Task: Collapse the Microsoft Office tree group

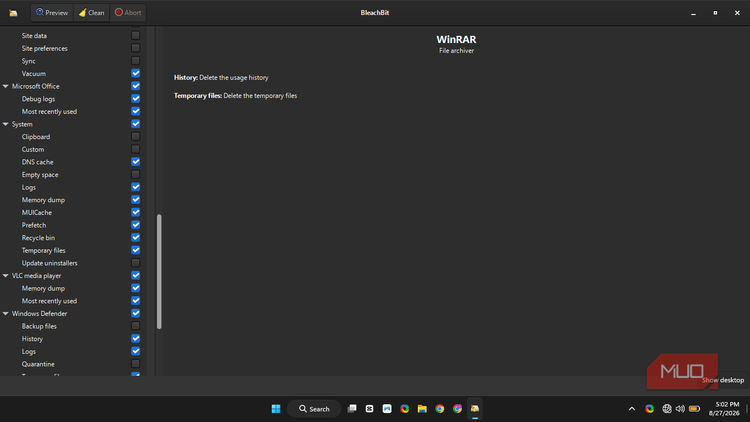Action: coord(6,86)
